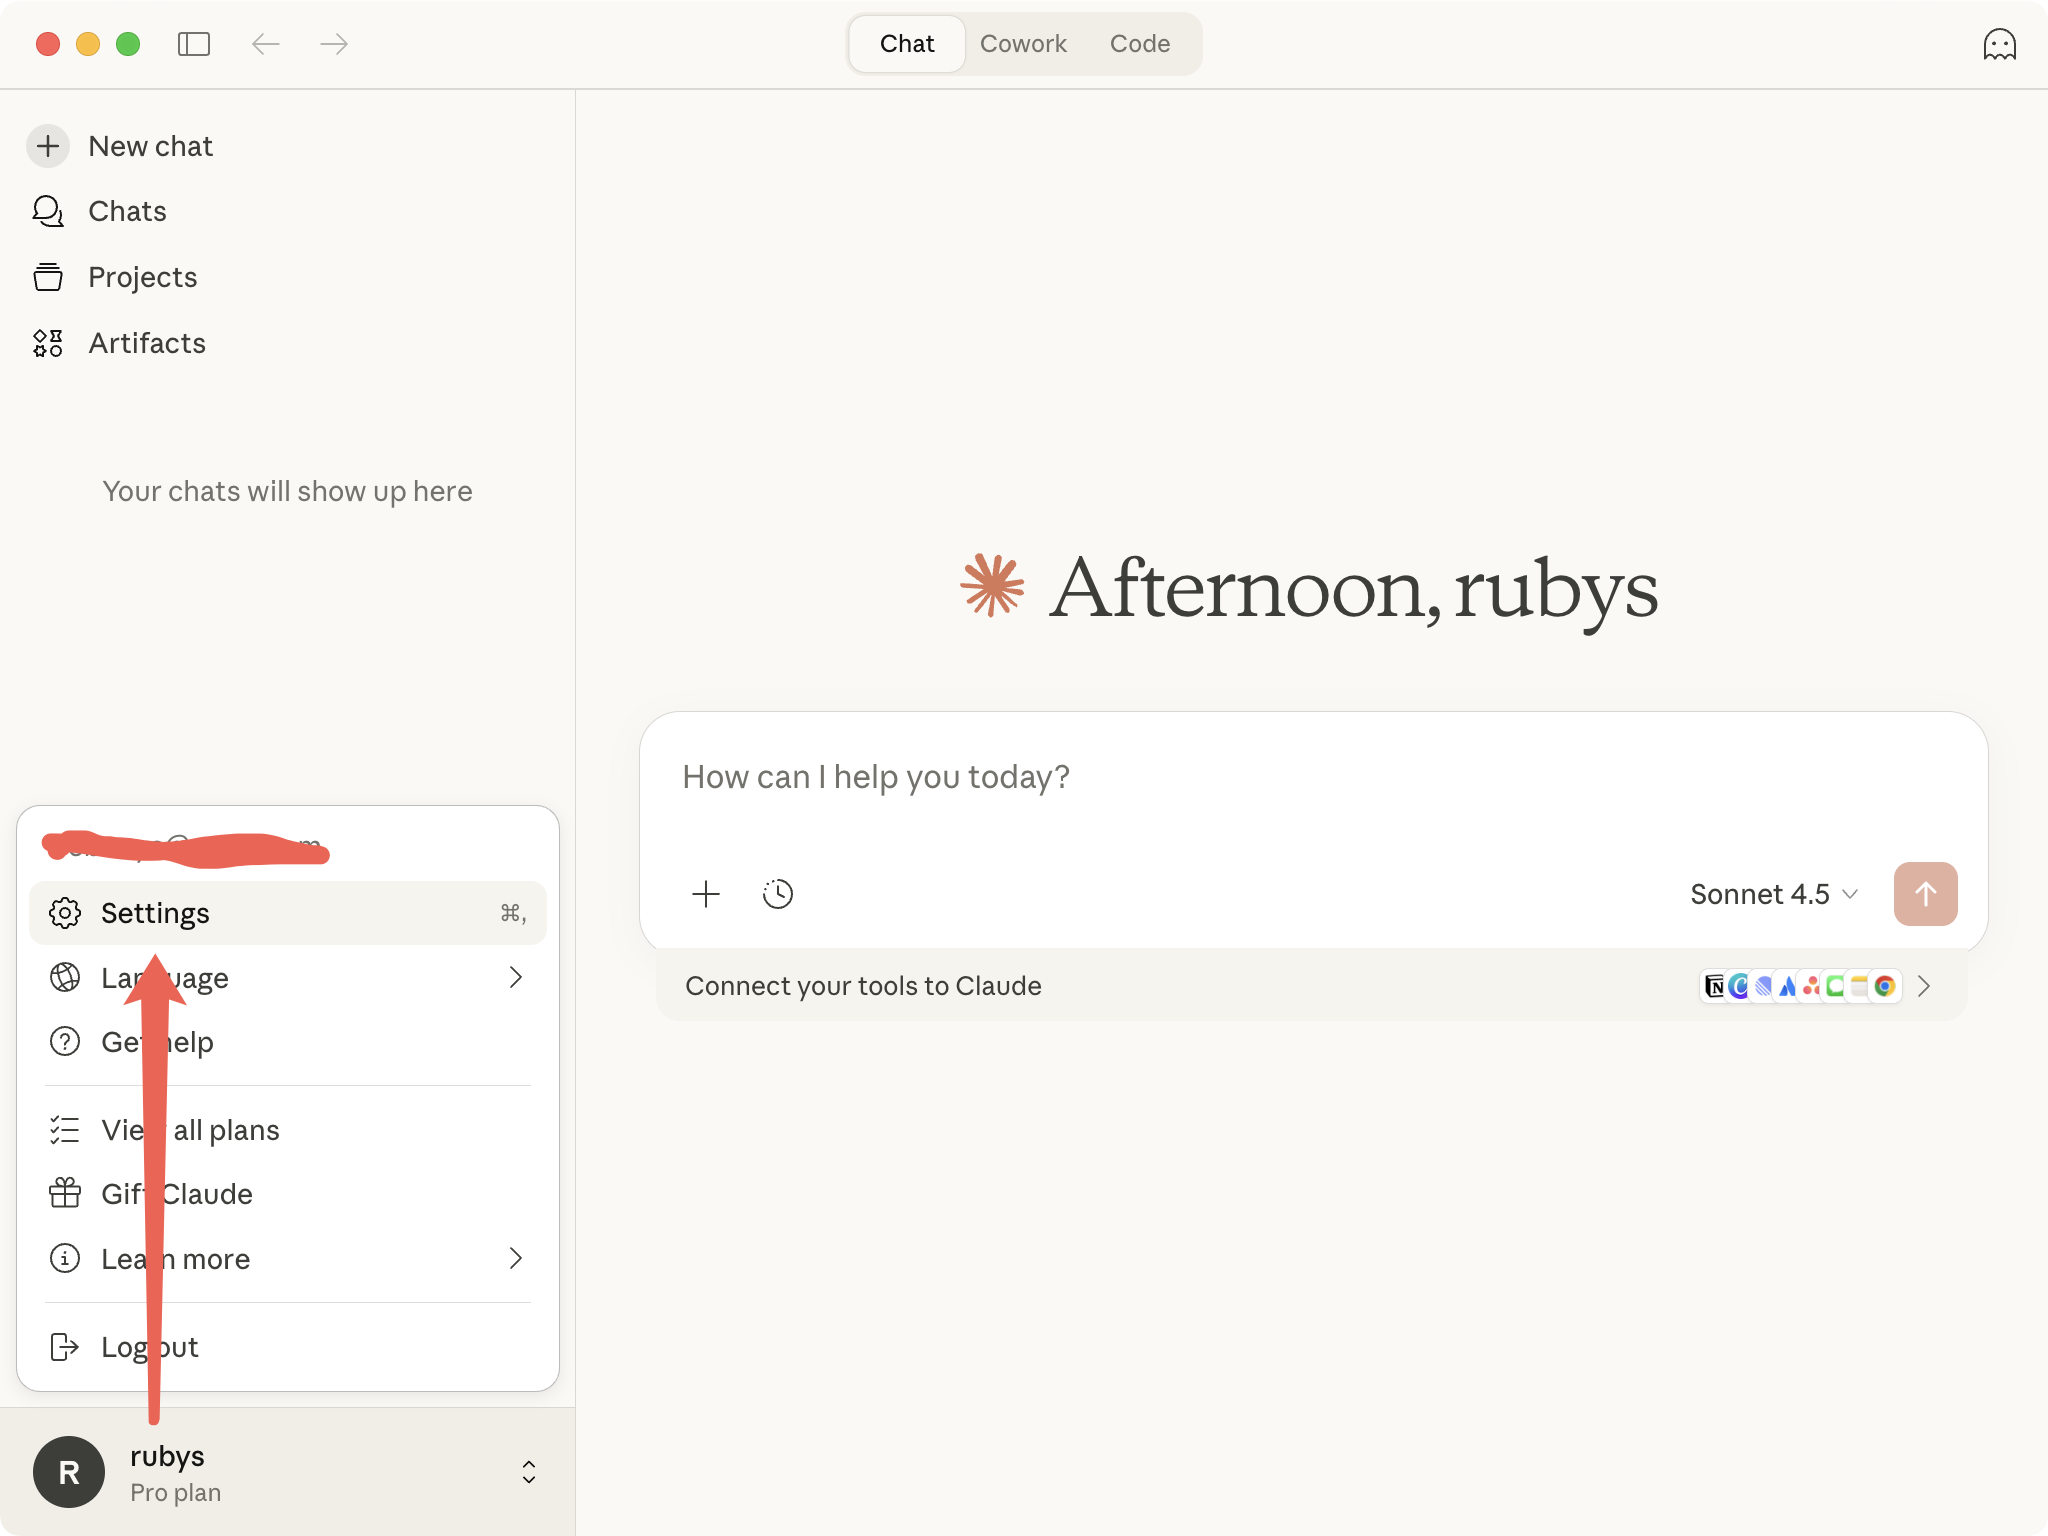Open Projects in the sidebar

click(142, 277)
